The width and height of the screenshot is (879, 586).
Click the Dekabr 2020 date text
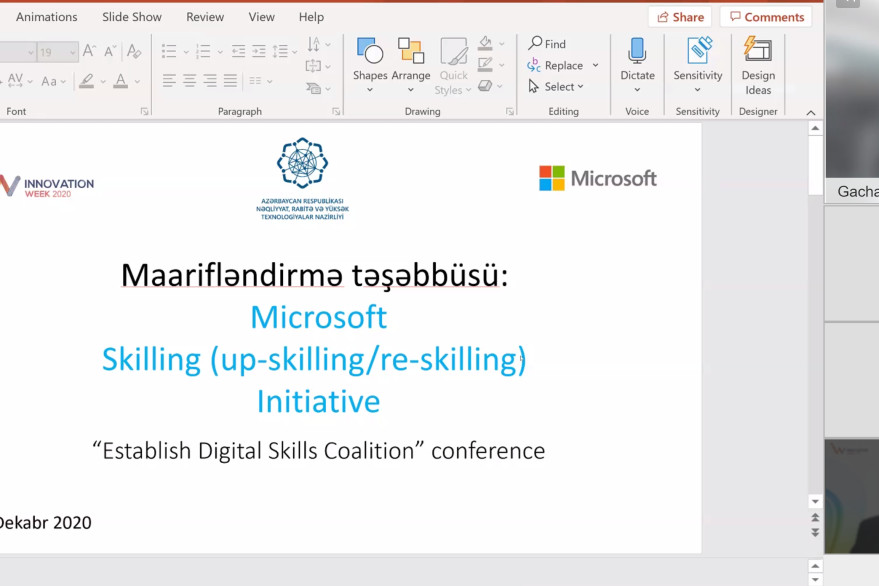point(45,522)
